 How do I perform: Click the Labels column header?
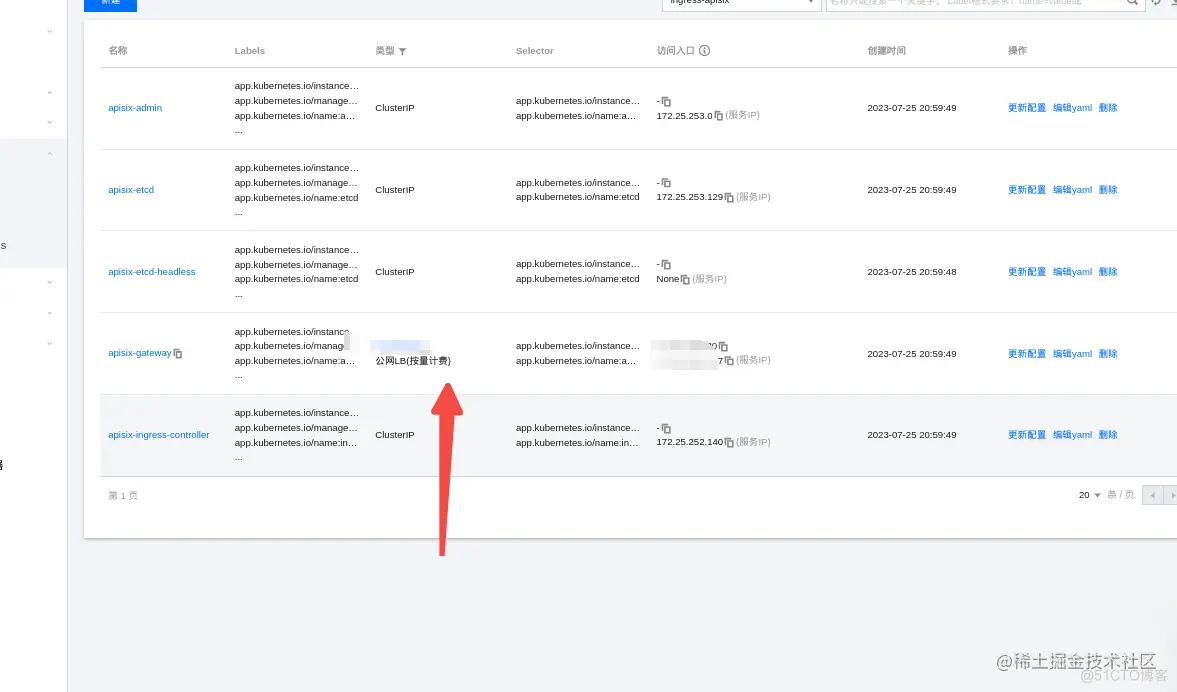tap(249, 51)
